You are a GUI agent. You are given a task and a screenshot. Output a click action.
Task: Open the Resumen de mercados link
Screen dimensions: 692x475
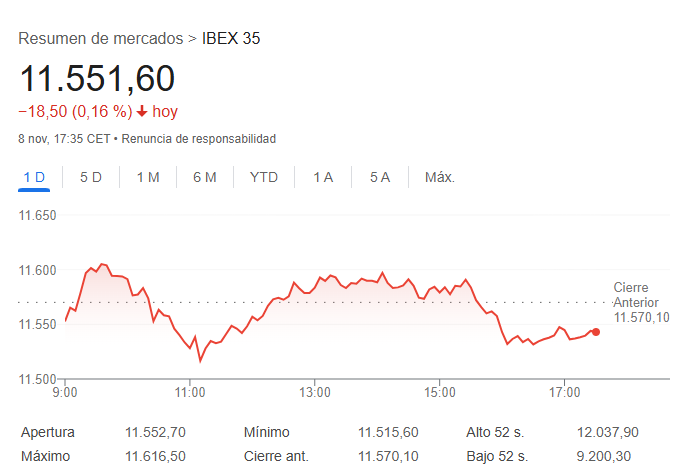point(101,39)
